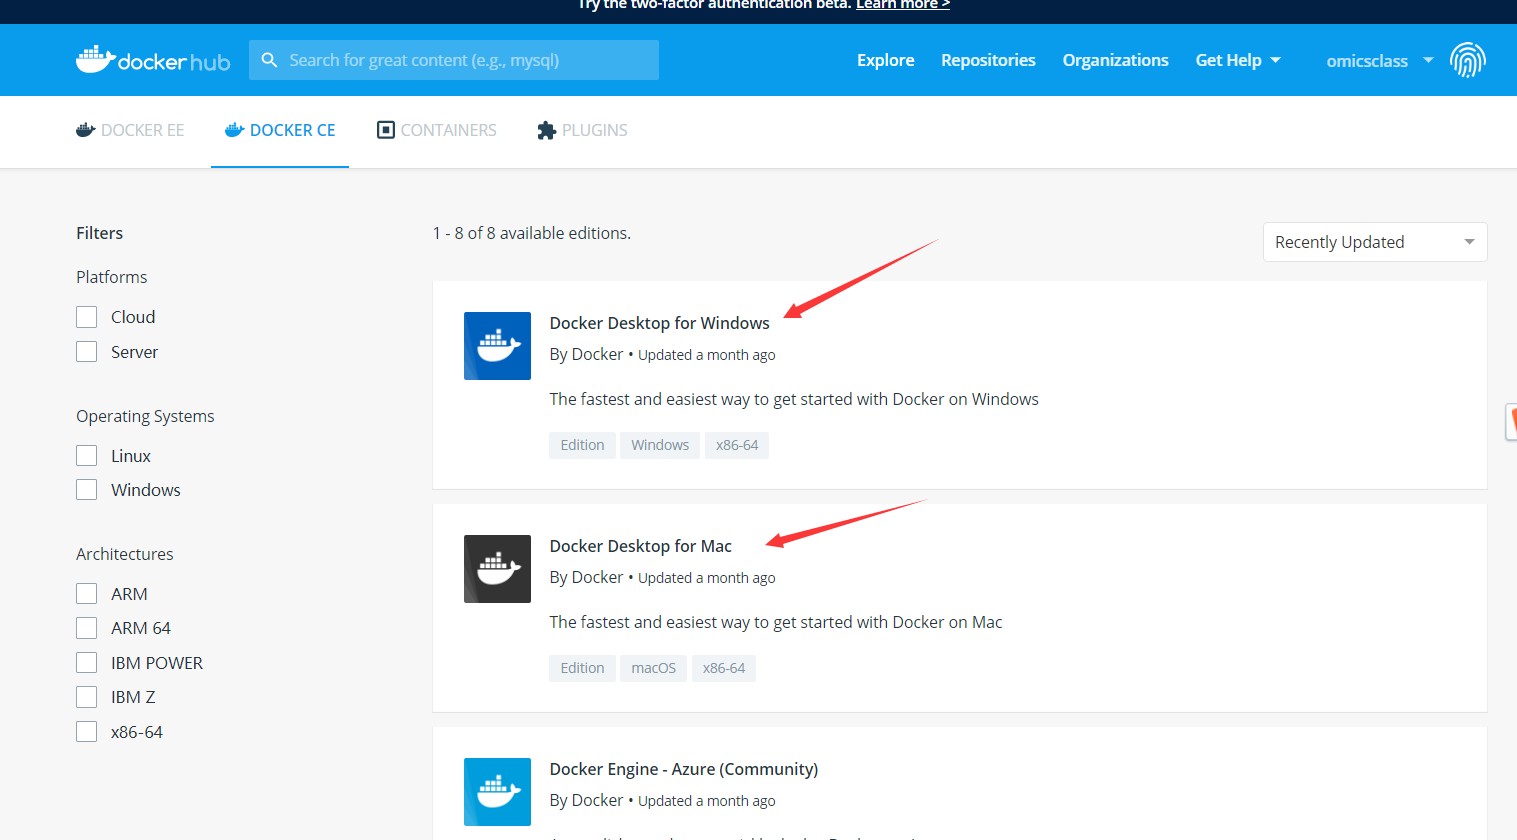Go to Explore in top navigation

pyautogui.click(x=885, y=60)
